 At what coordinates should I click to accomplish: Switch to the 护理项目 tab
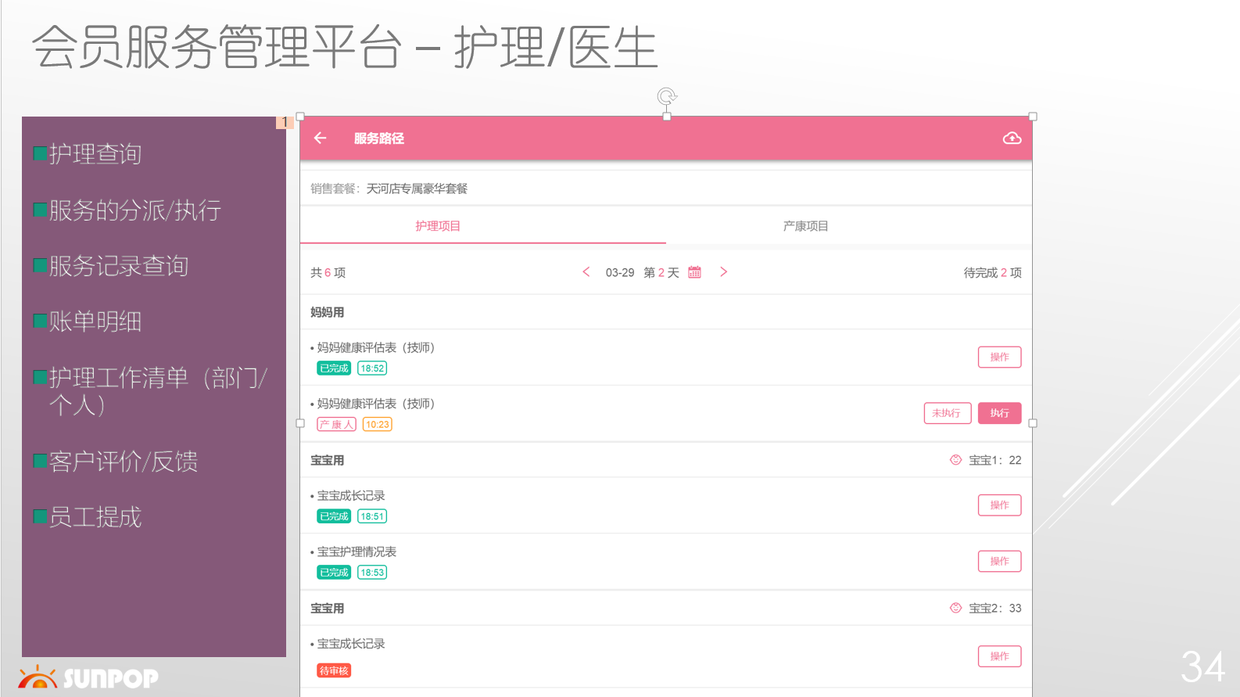438,226
